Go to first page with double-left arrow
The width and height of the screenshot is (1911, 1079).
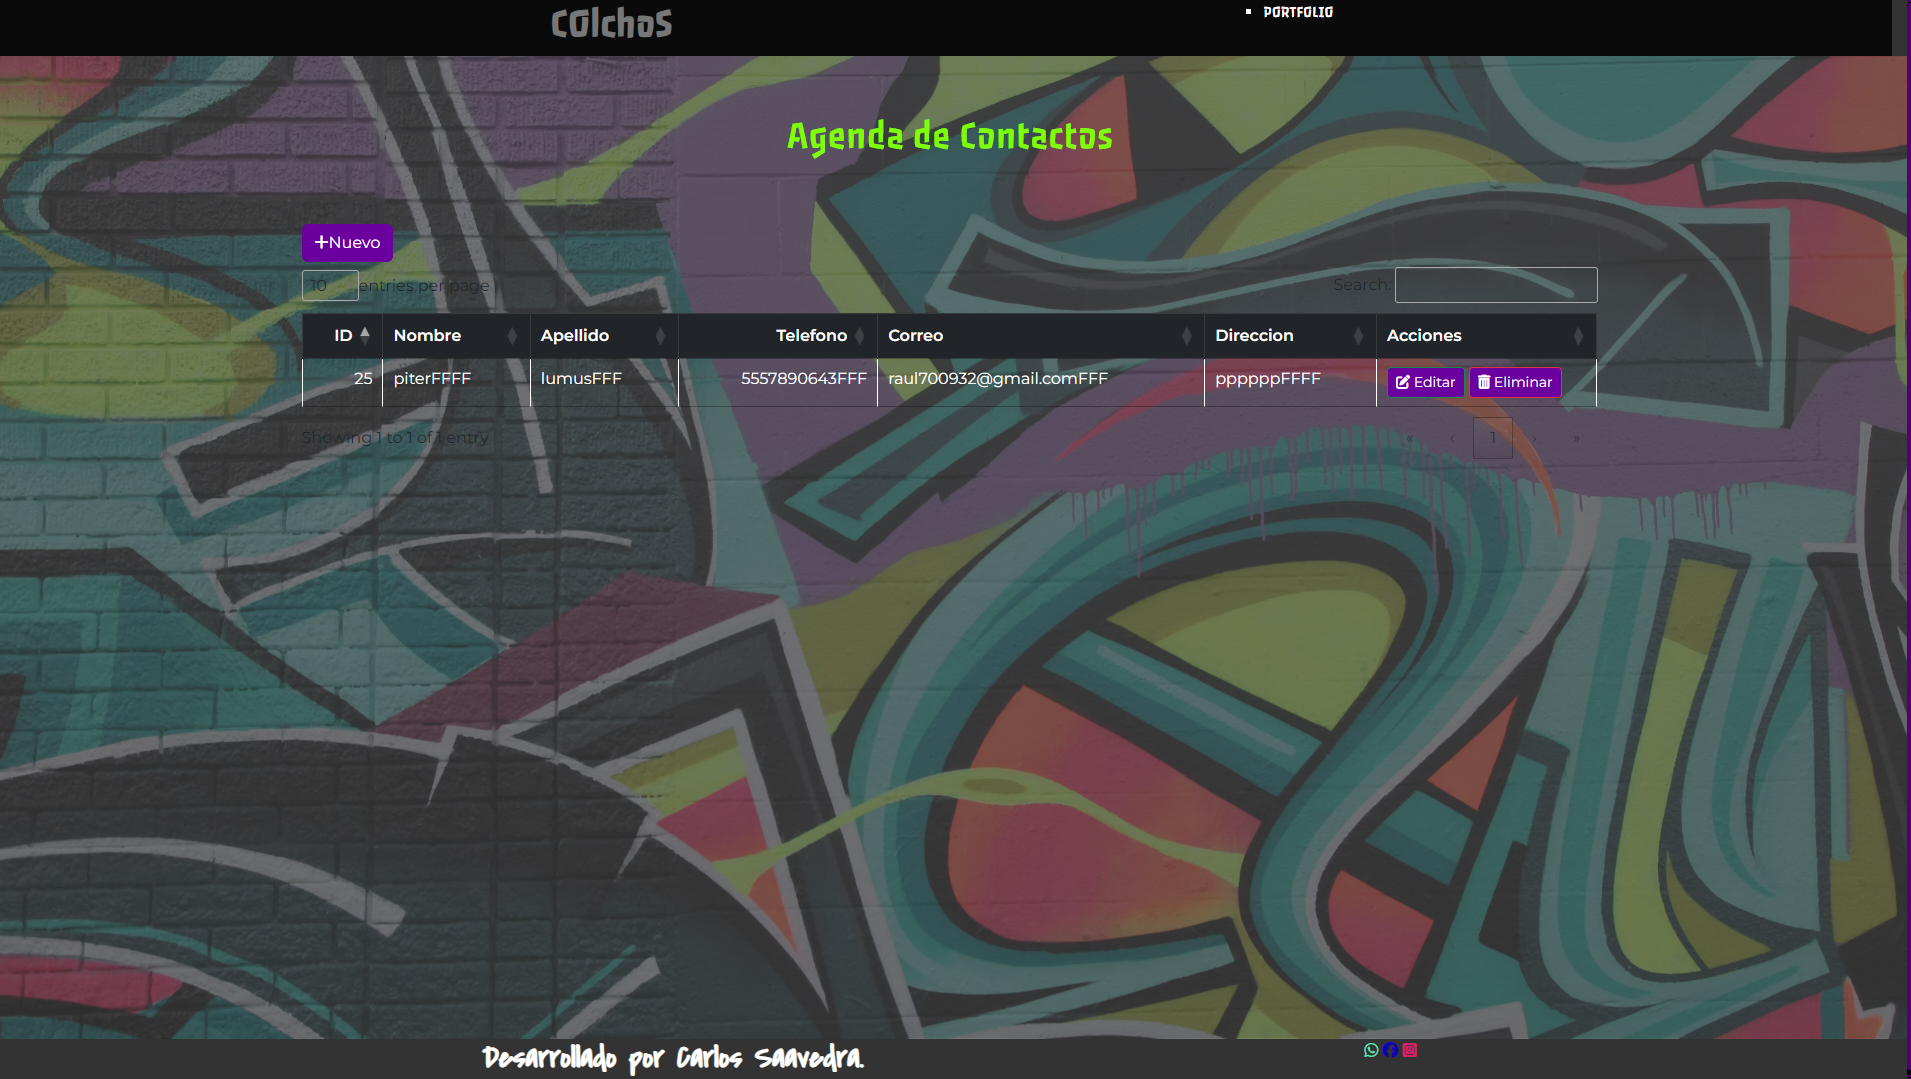(1410, 438)
